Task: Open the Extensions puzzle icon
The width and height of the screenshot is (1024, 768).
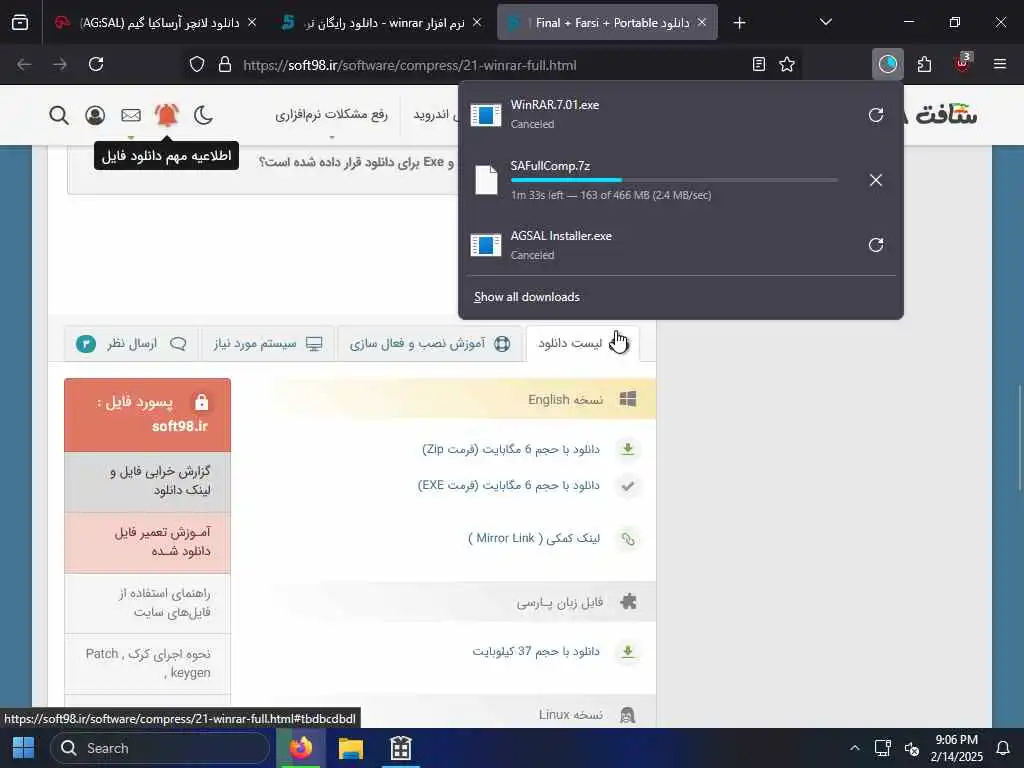Action: tap(924, 64)
